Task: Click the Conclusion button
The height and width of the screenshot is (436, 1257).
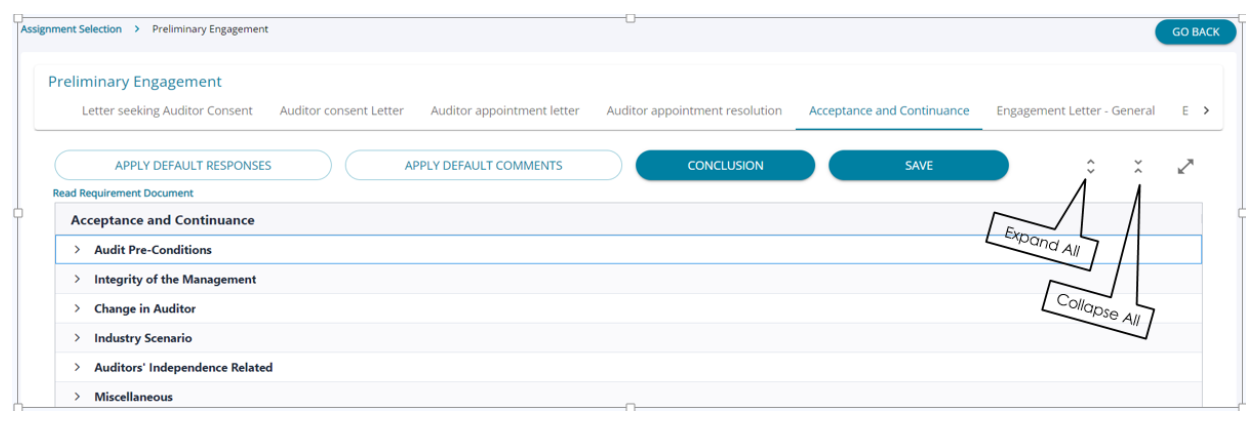Action: tap(725, 166)
